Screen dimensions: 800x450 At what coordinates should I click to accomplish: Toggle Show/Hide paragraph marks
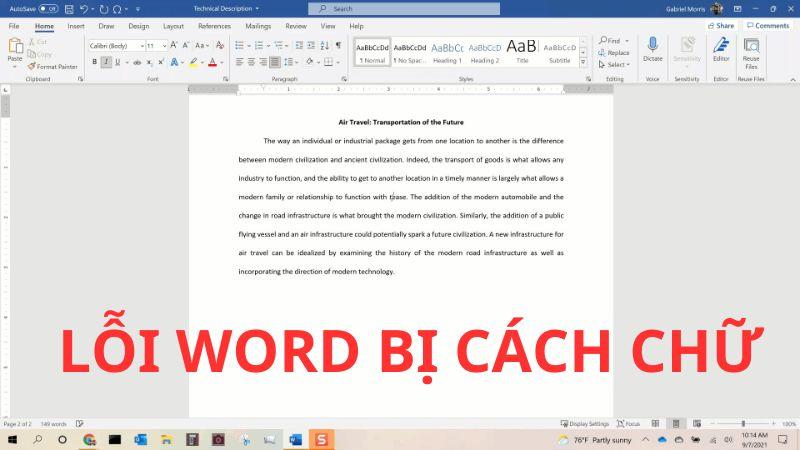(x=338, y=45)
